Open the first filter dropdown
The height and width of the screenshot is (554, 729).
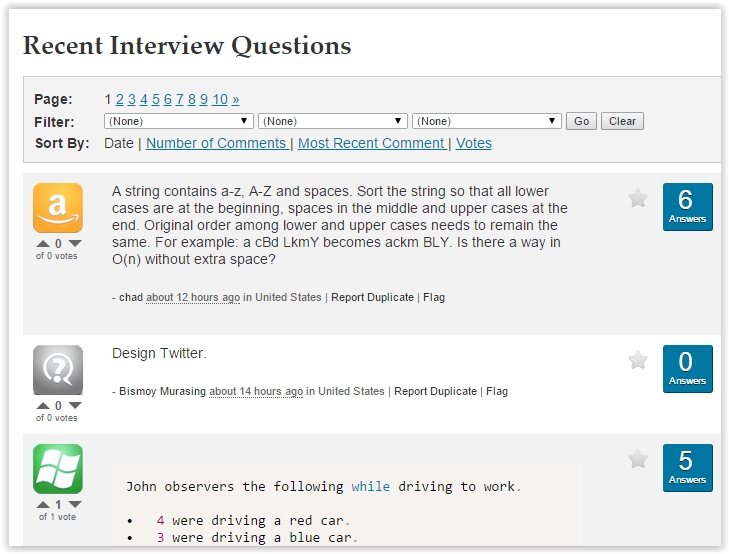[x=179, y=121]
